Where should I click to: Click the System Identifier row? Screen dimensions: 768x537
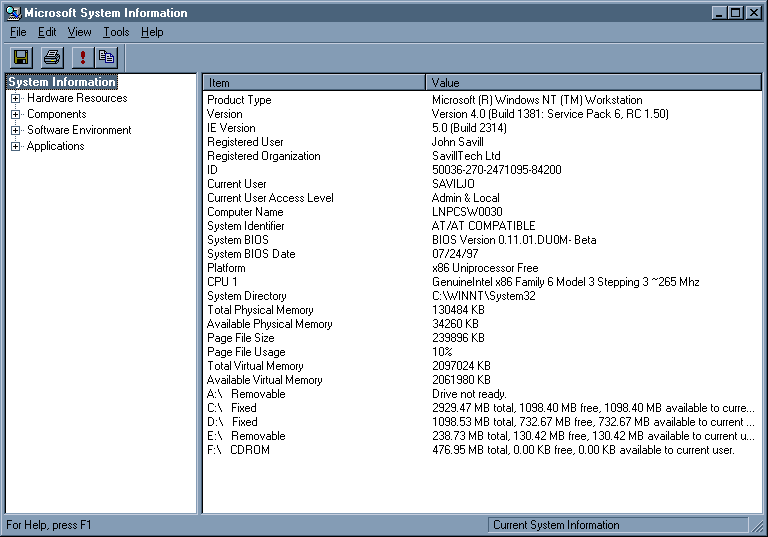(x=482, y=226)
